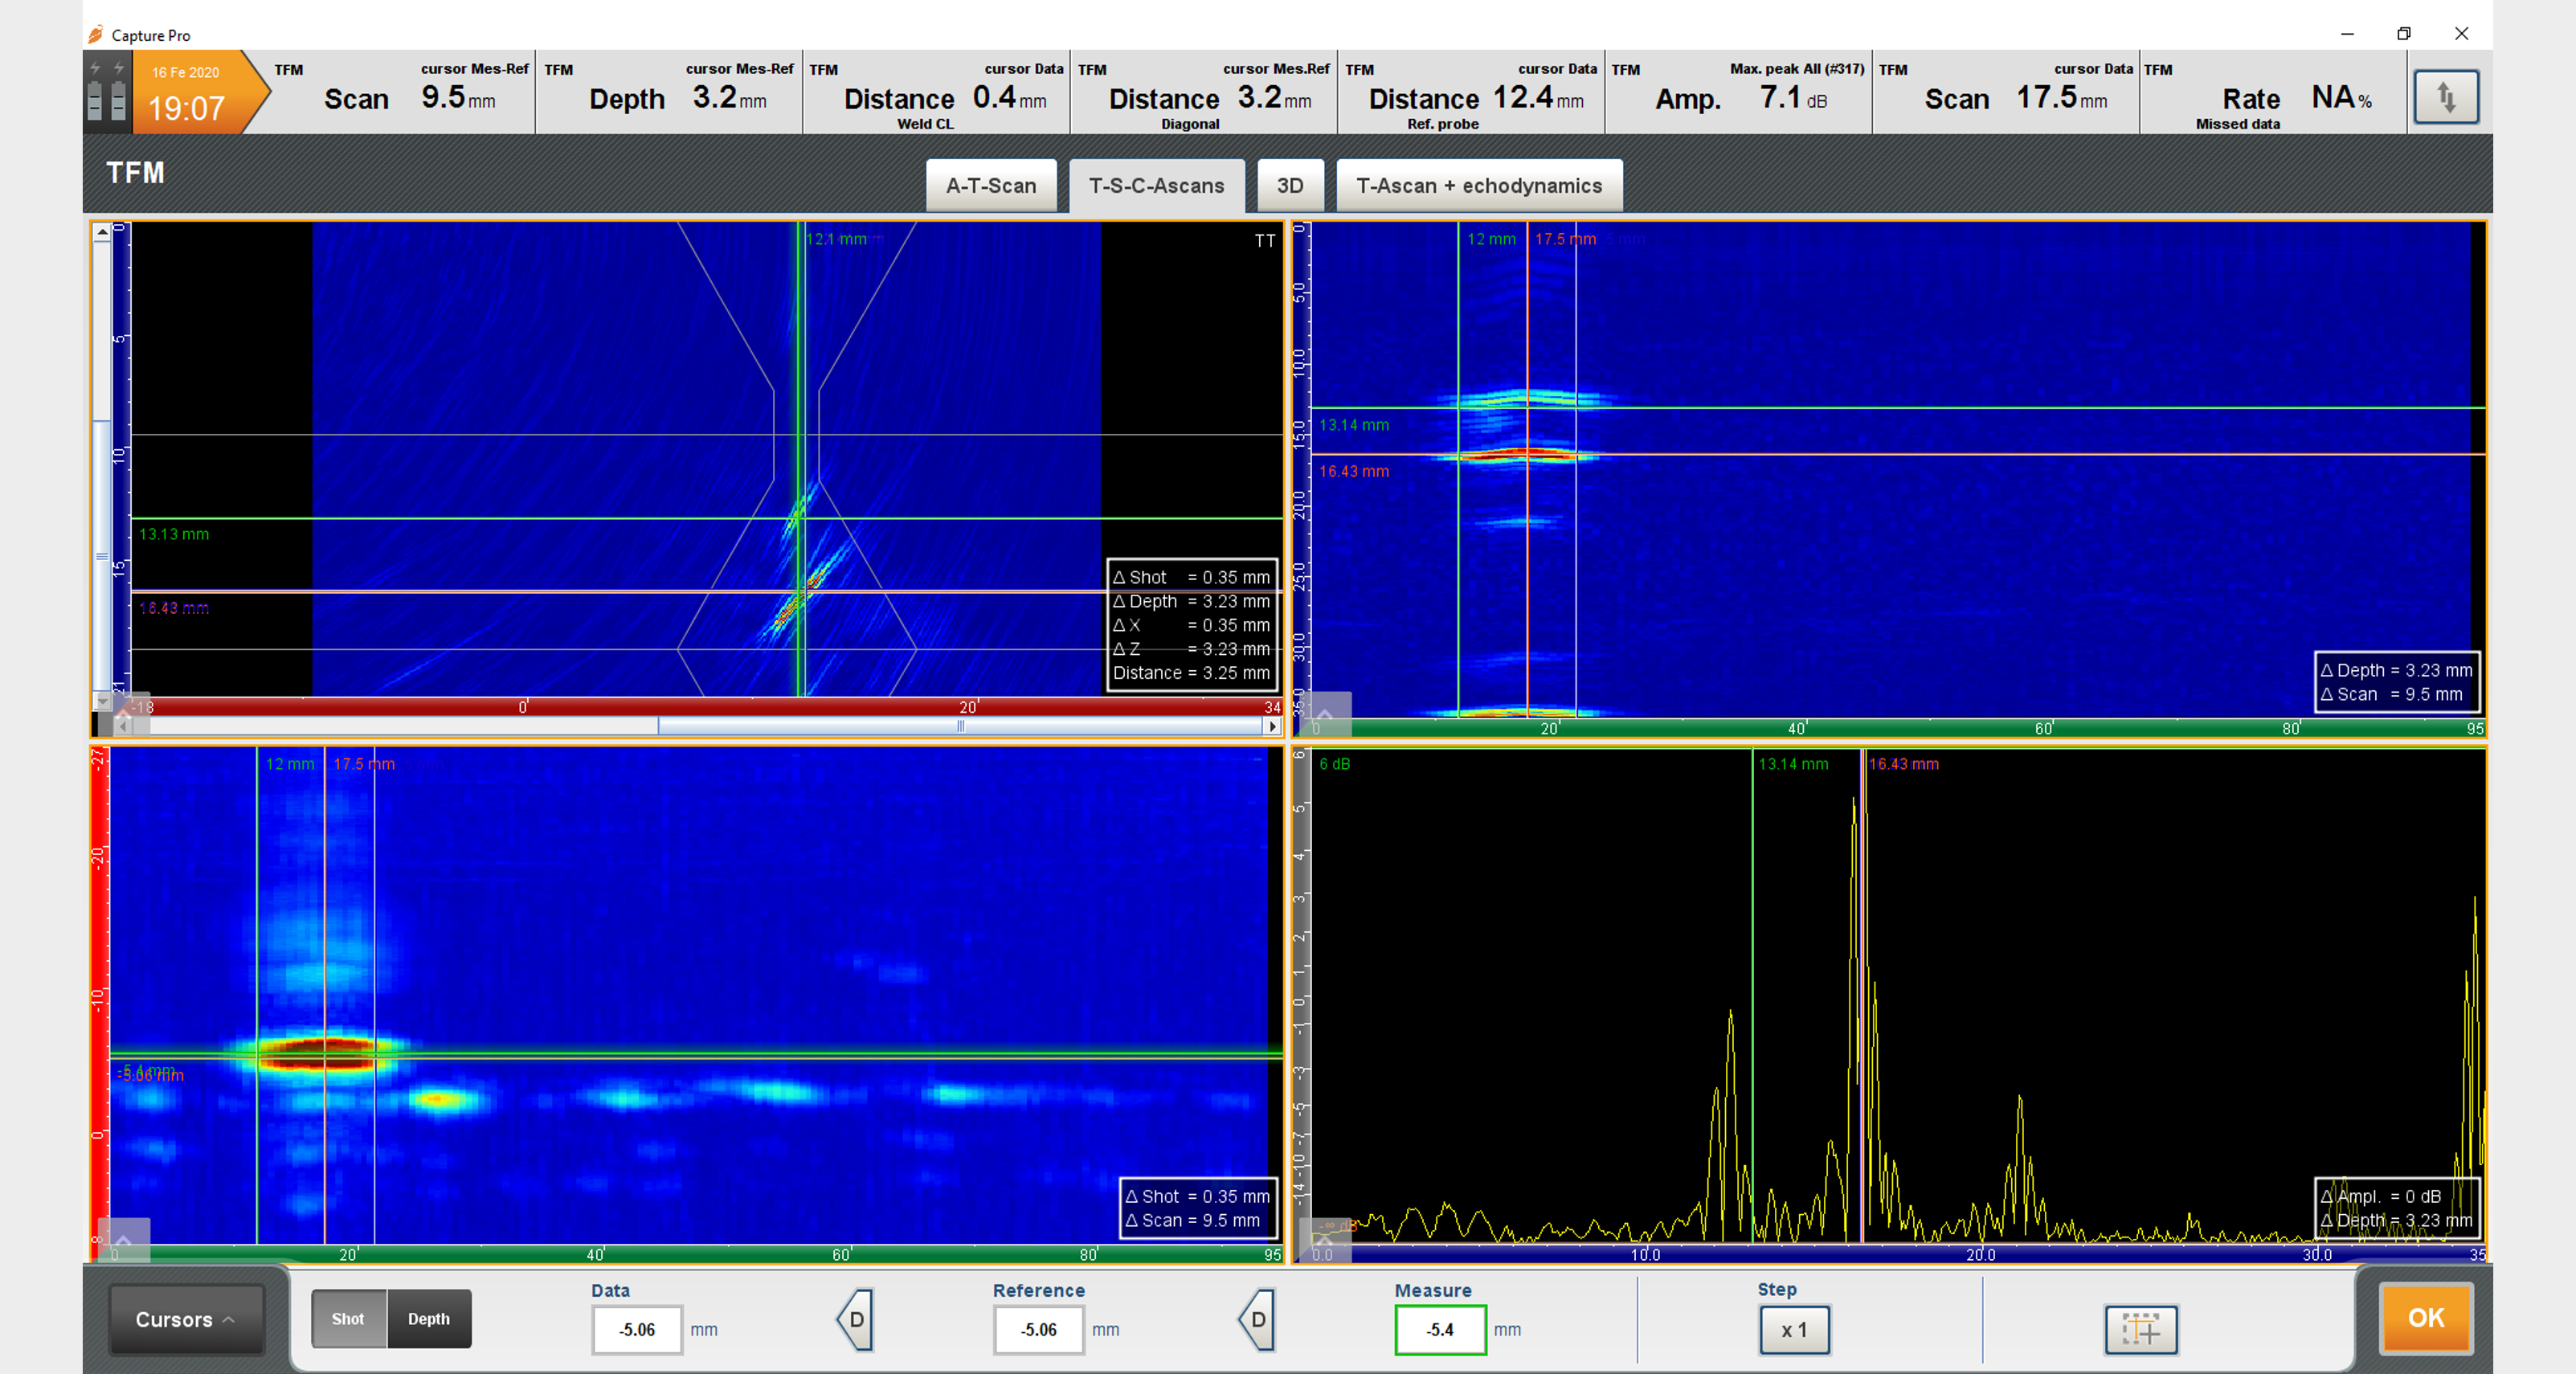Open the T-Ascan + echodynamics tab

click(x=1478, y=186)
